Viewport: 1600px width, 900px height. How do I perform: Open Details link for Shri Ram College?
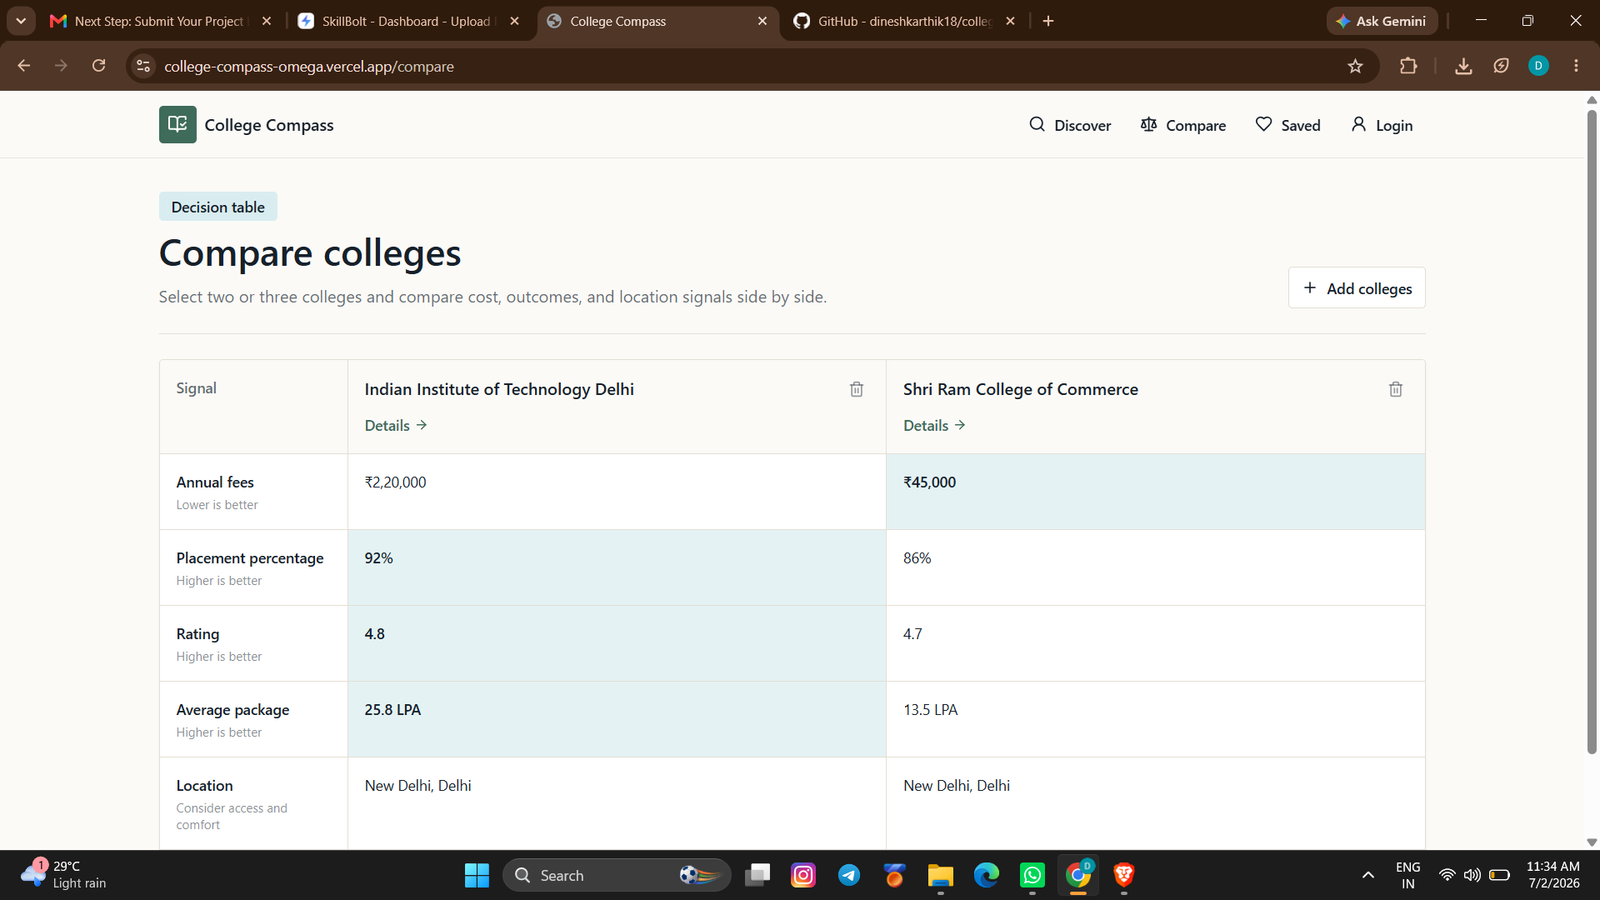[x=934, y=425]
